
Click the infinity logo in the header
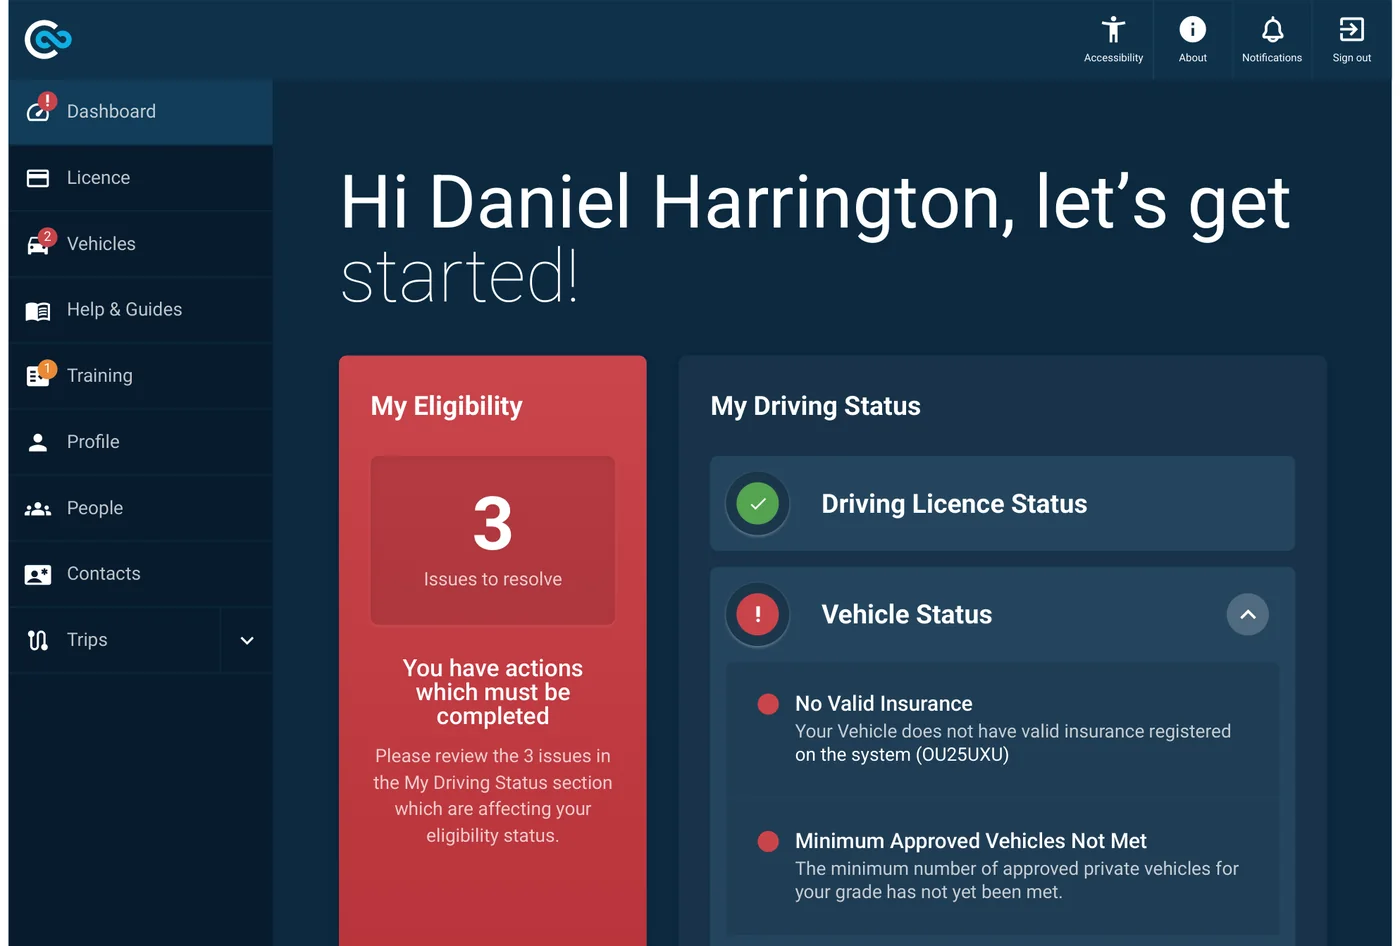pyautogui.click(x=48, y=39)
